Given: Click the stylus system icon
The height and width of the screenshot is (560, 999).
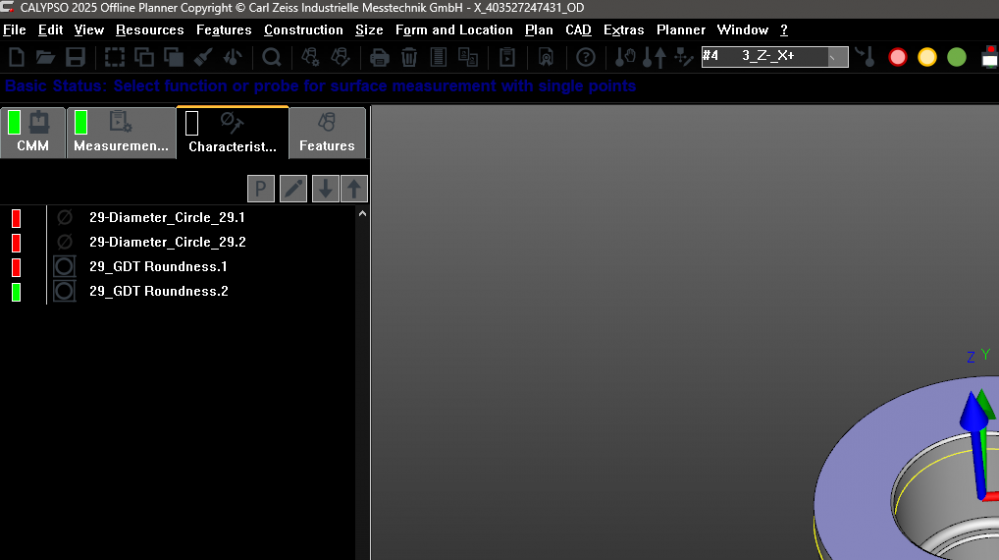Looking at the screenshot, I should pyautogui.click(x=684, y=57).
